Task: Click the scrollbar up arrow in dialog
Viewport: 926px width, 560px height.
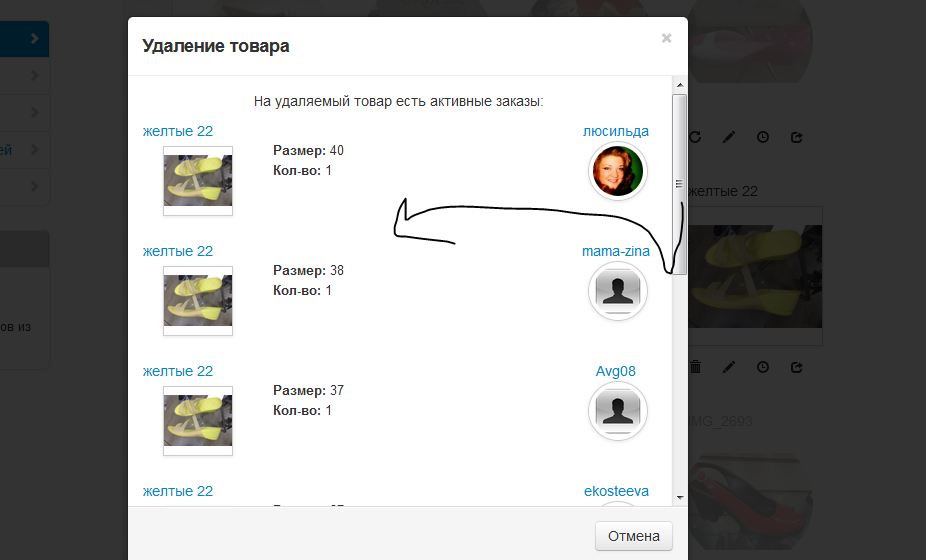Action: [680, 85]
